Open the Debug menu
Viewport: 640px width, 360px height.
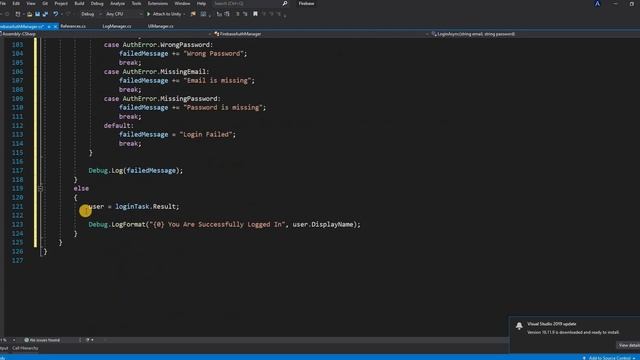coord(97,3)
